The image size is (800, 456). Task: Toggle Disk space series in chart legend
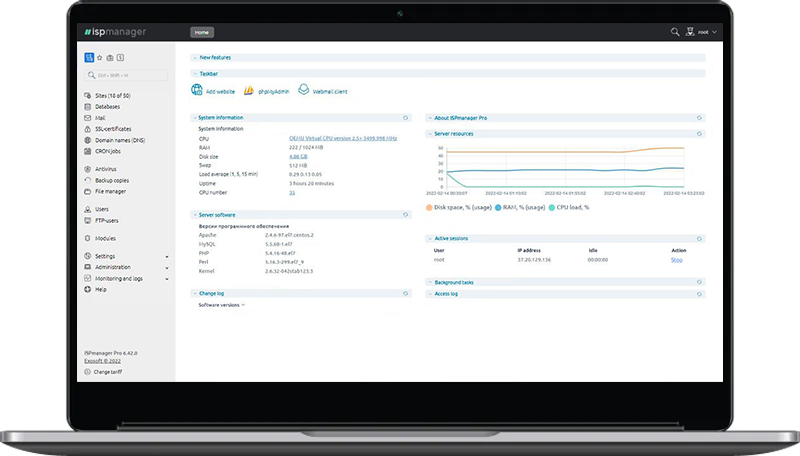coord(430,207)
